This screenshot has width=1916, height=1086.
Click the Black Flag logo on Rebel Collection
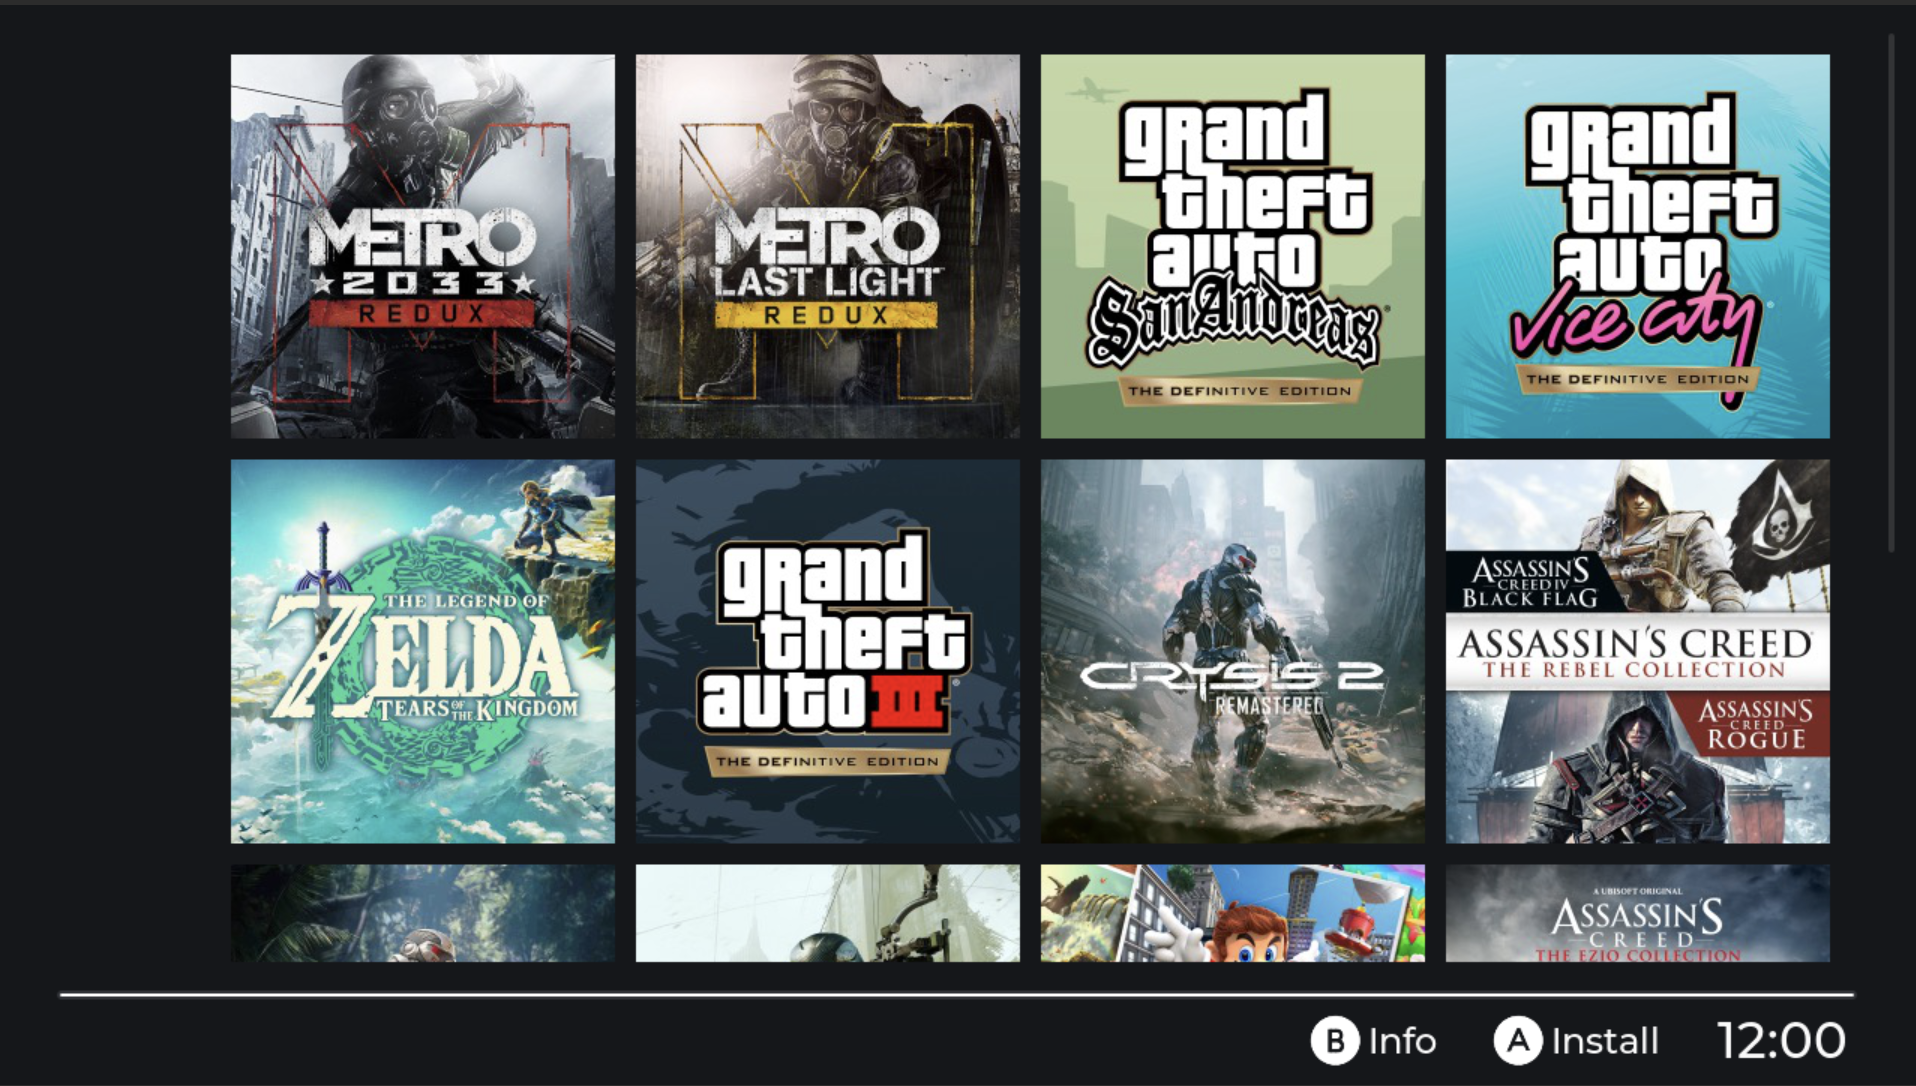pyautogui.click(x=1530, y=583)
